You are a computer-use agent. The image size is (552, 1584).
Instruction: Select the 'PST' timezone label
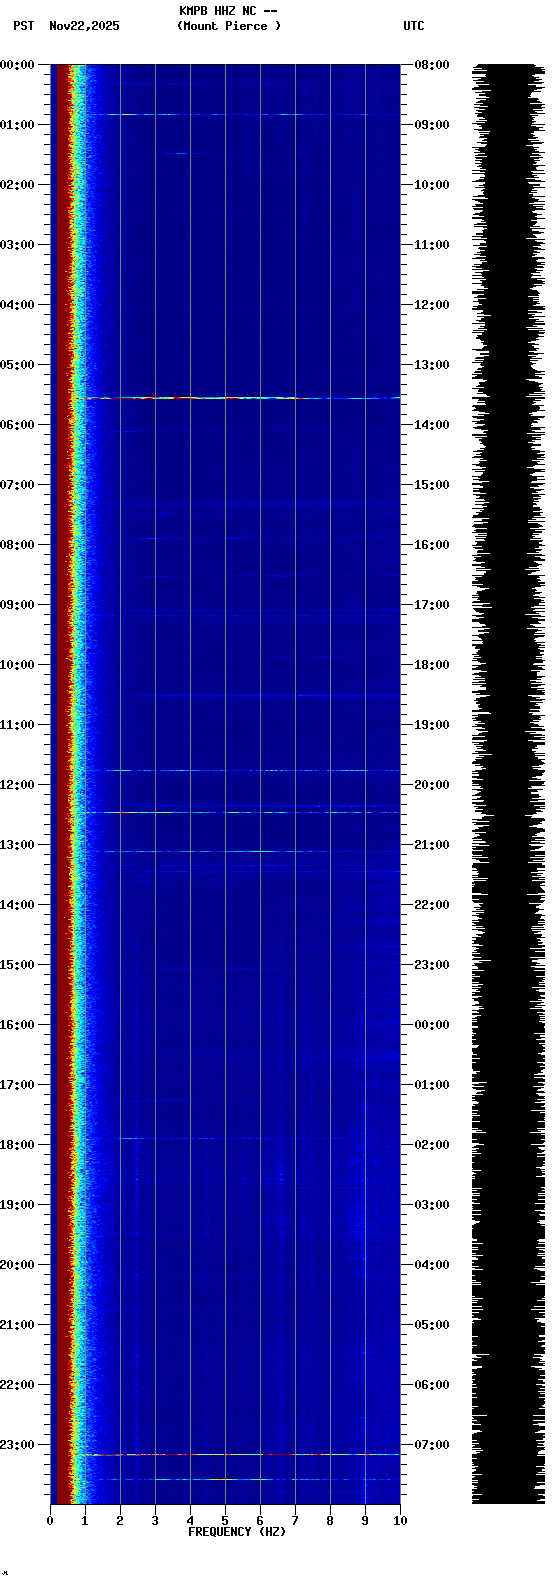[23, 26]
